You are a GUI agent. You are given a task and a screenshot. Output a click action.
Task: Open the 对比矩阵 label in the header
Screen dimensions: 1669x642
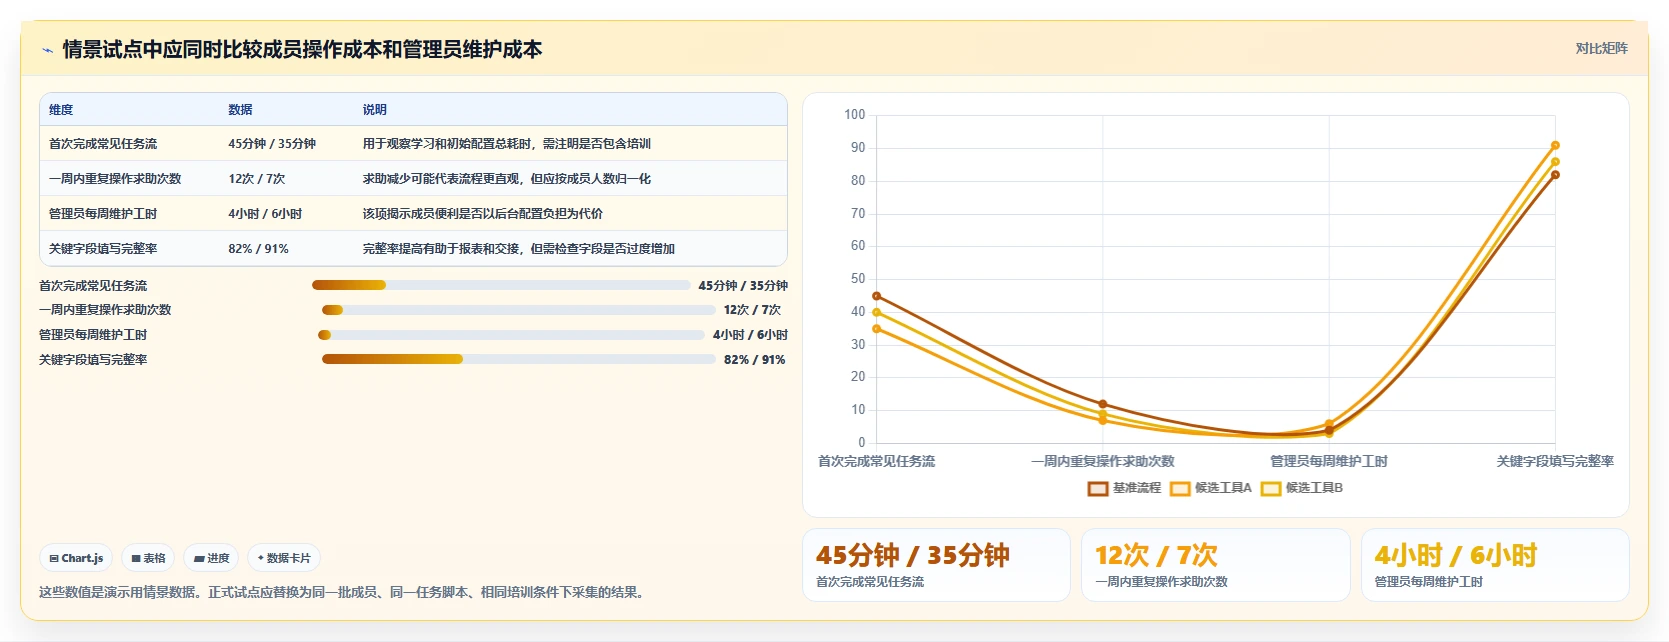tap(1601, 48)
